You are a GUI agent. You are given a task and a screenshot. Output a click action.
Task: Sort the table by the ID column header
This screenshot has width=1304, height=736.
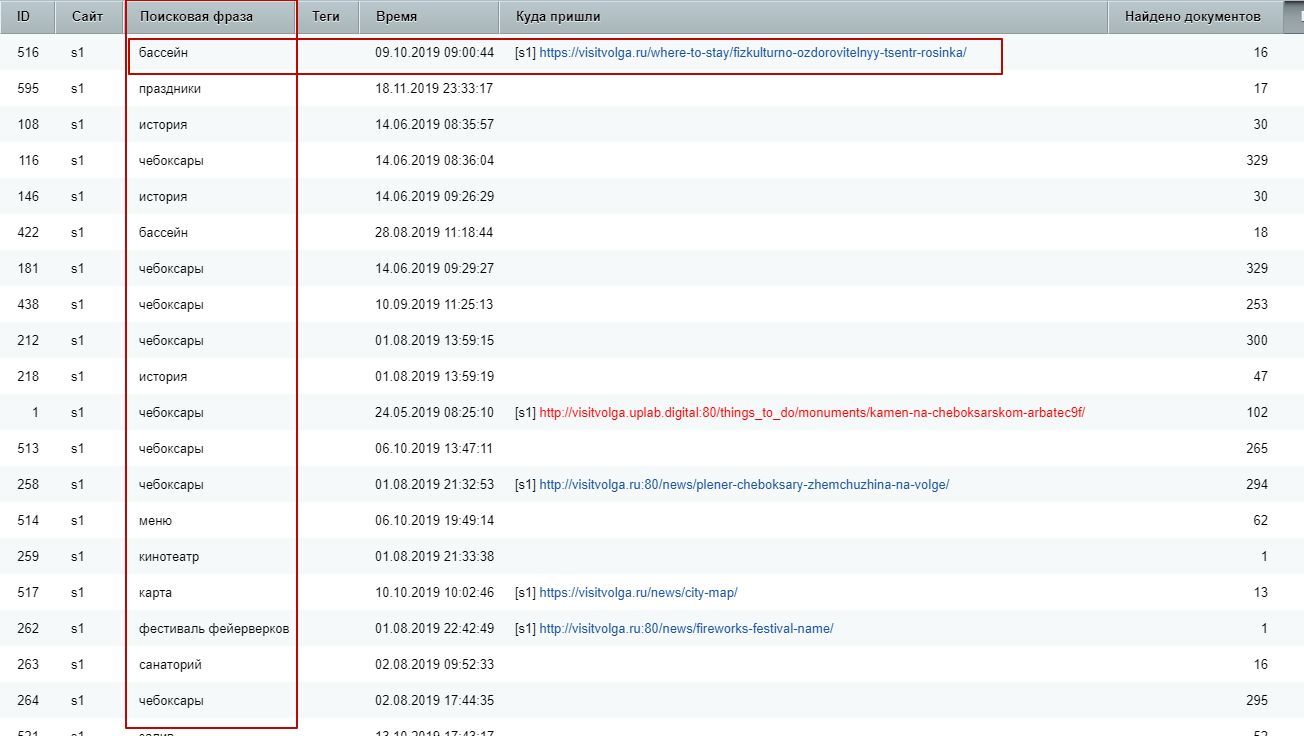click(27, 17)
